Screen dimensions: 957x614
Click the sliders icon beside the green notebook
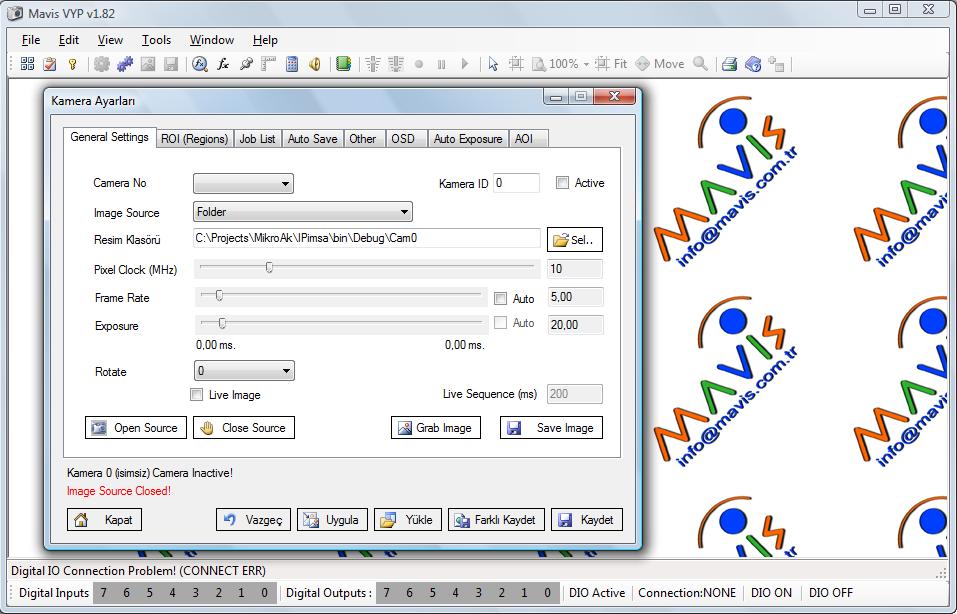373,63
